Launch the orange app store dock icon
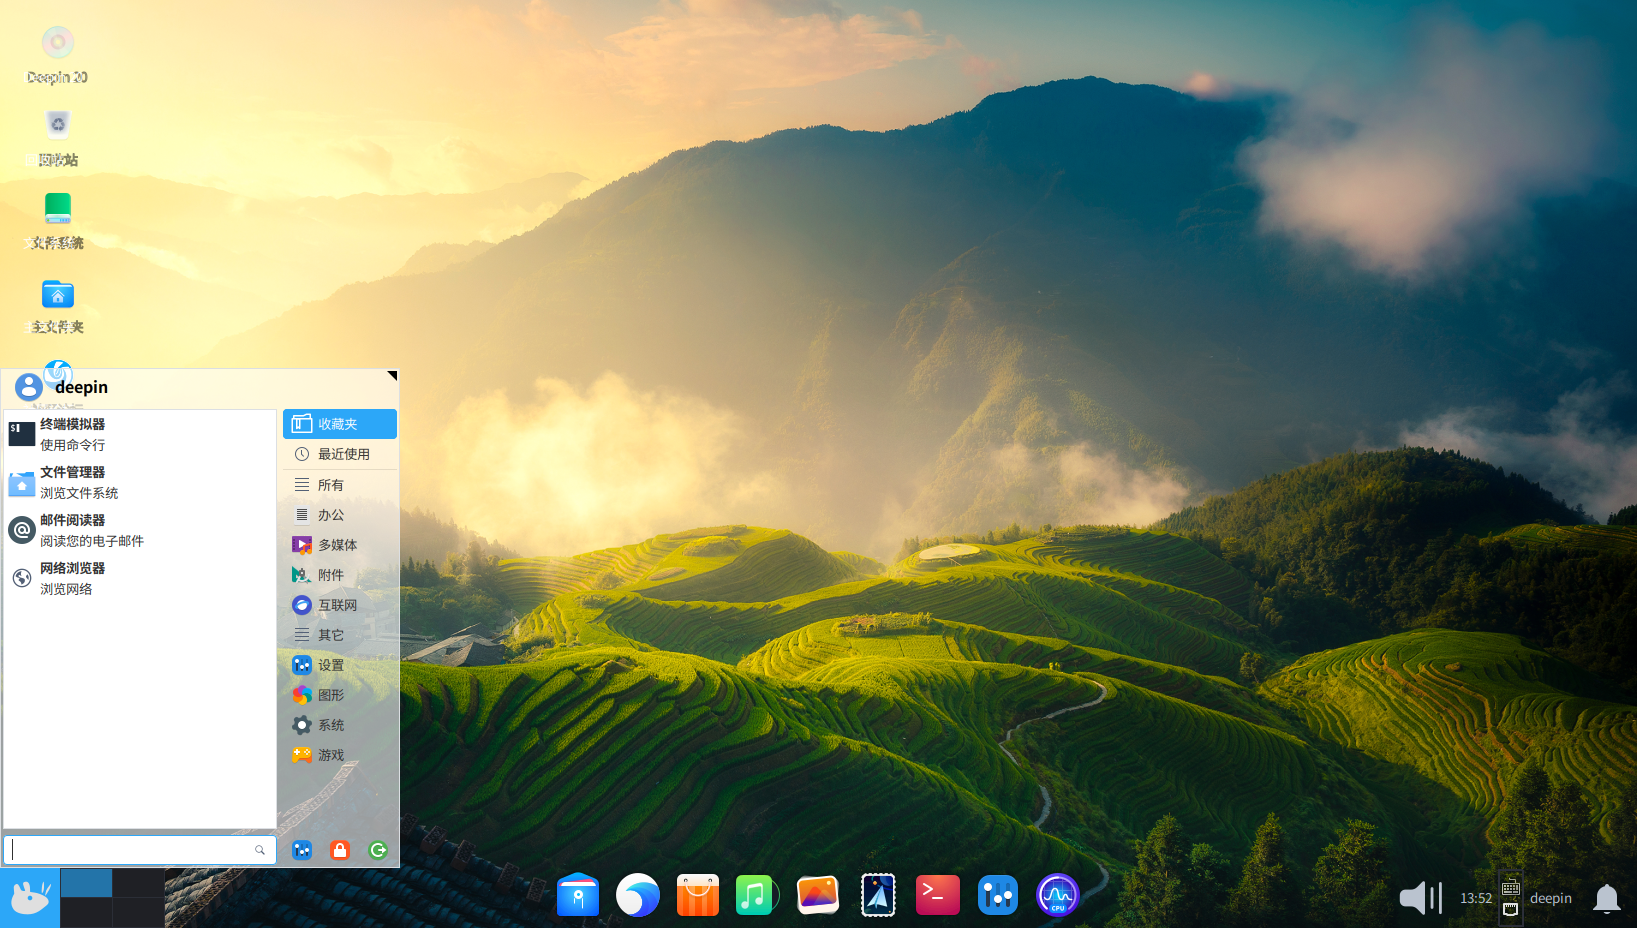 click(697, 895)
